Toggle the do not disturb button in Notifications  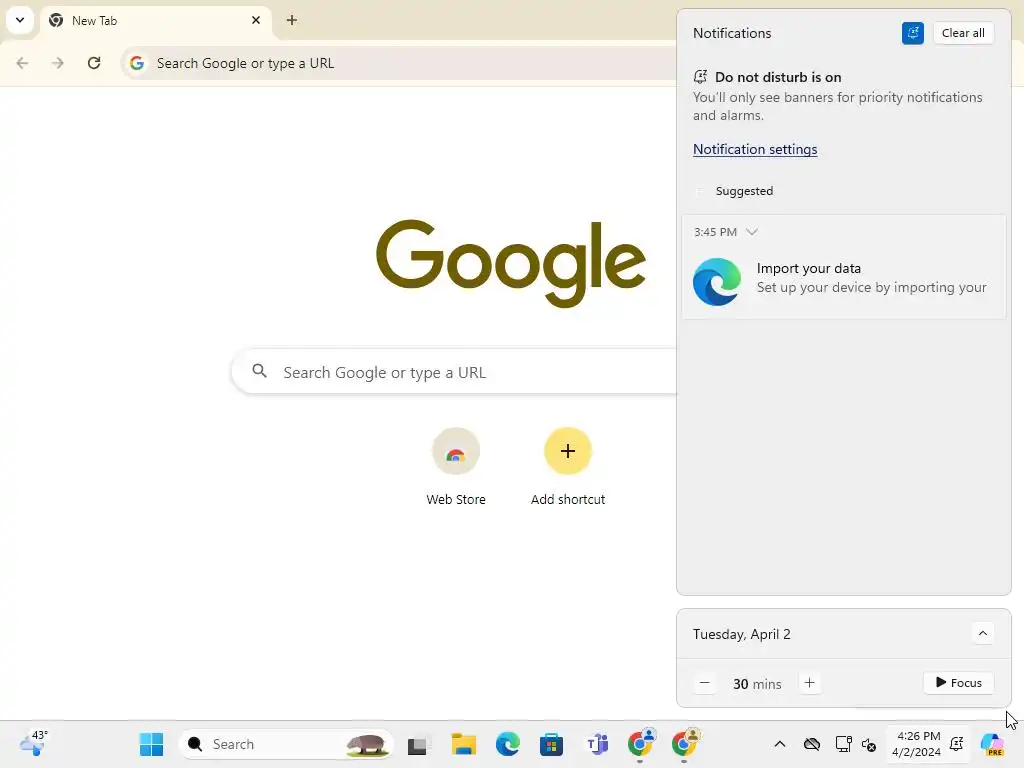click(912, 33)
